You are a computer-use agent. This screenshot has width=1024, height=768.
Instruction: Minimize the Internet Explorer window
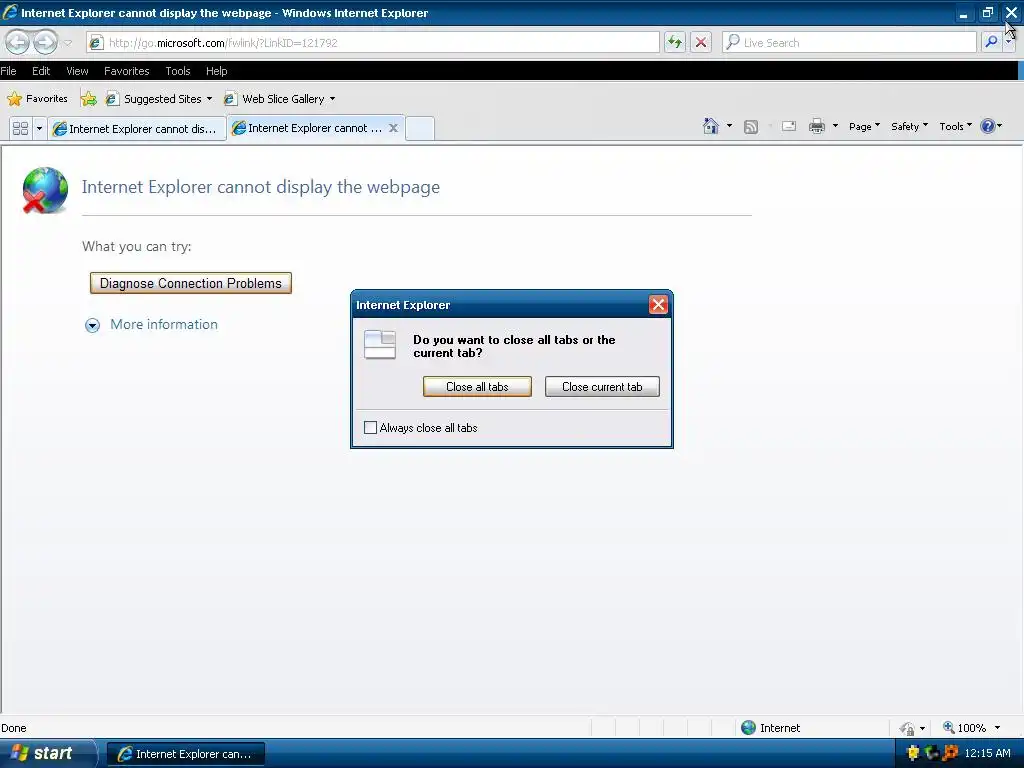pos(963,12)
